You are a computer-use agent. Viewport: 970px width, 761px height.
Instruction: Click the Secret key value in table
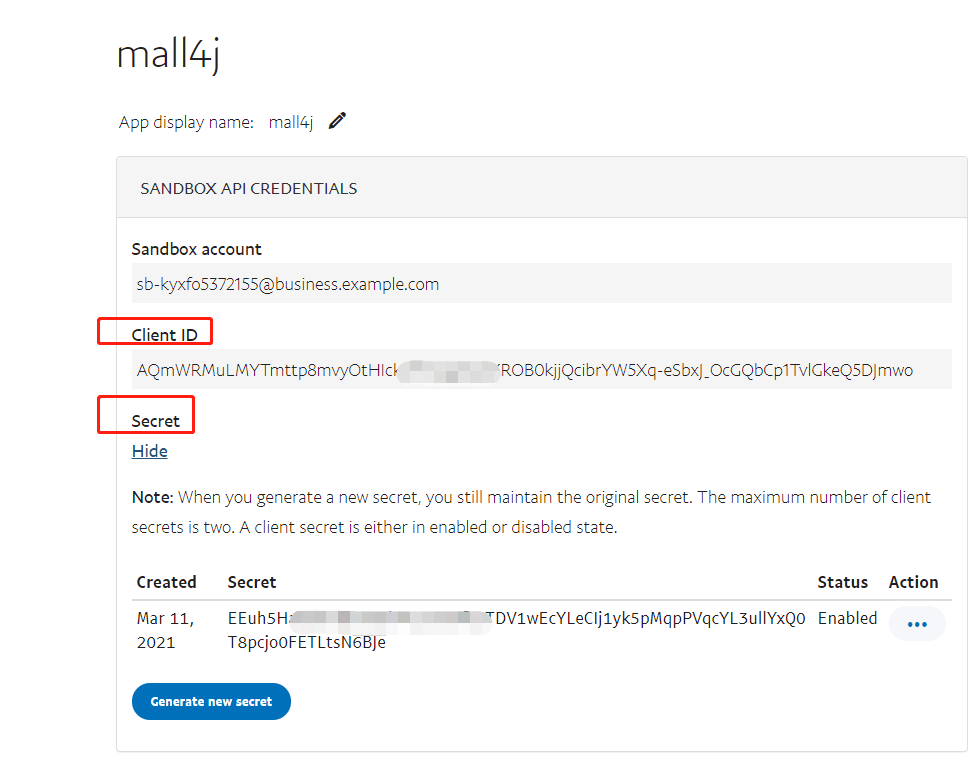pos(517,630)
